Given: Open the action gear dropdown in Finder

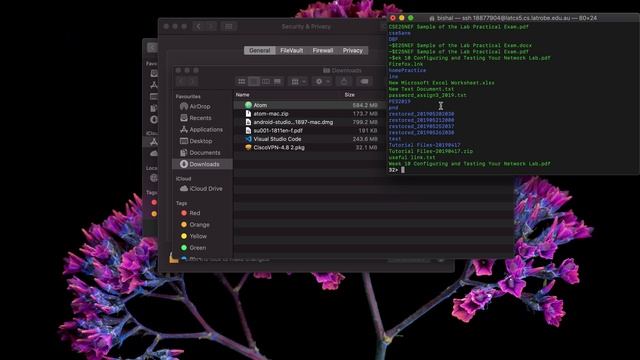Looking at the screenshot, I should click(322, 82).
